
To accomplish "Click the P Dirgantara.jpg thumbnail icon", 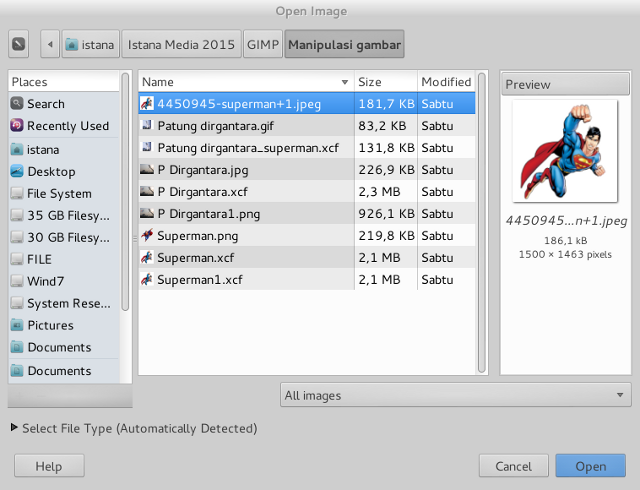I will coord(147,169).
